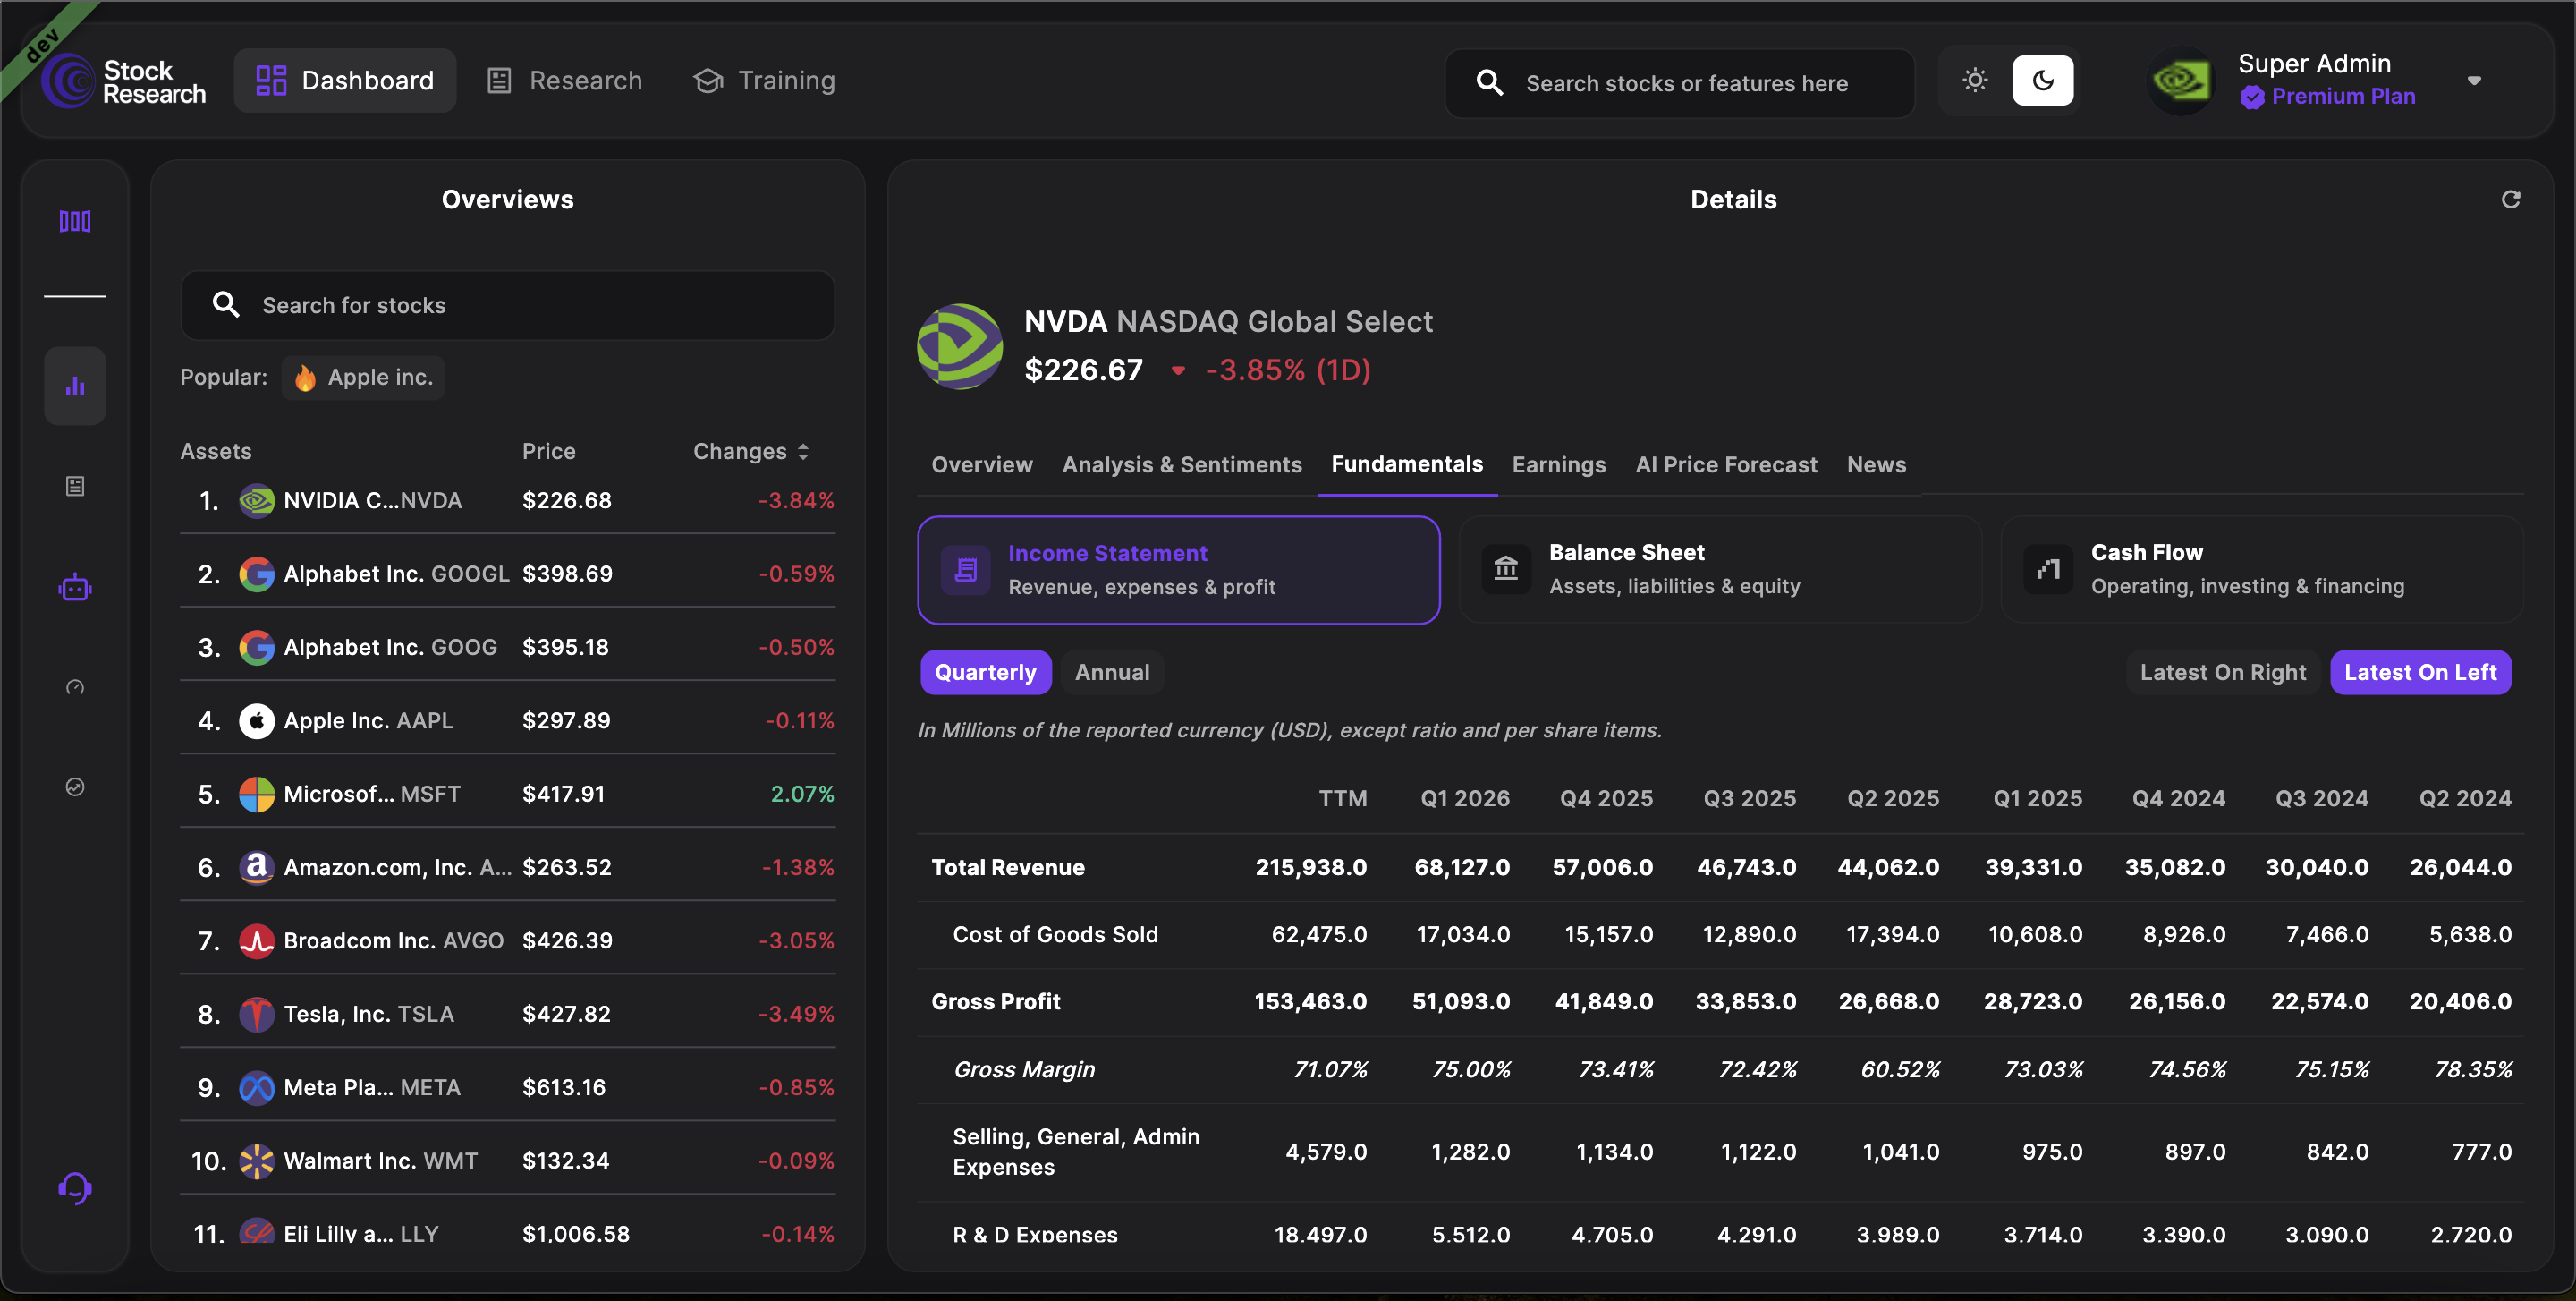Viewport: 2576px width, 1301px height.
Task: Click the Cost of Goods Sold label
Action: point(1055,934)
